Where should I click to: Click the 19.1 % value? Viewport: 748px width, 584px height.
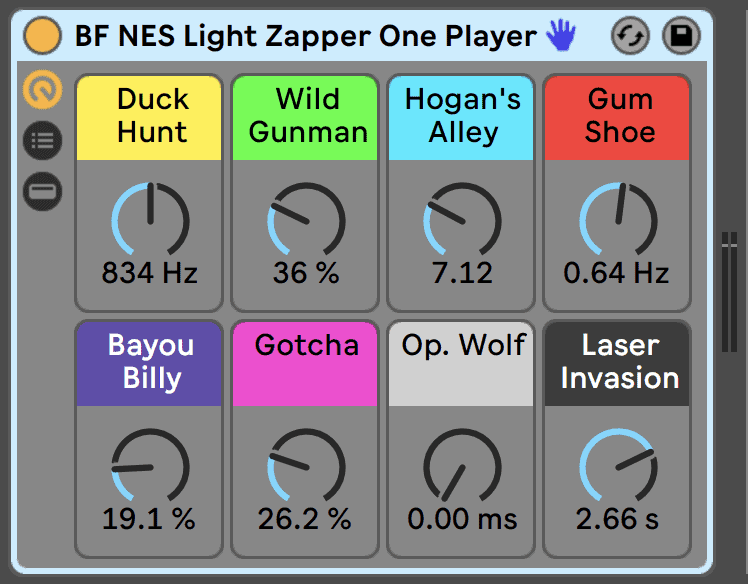point(149,519)
